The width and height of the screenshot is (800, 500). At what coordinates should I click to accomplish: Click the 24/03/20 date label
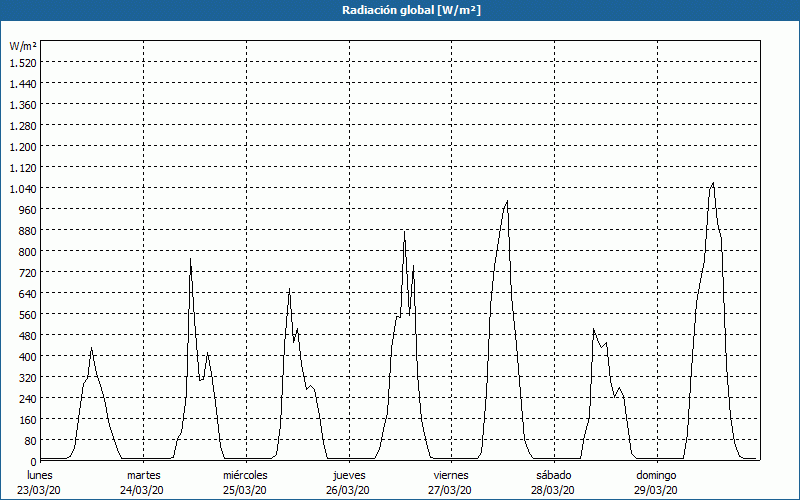tap(142, 490)
